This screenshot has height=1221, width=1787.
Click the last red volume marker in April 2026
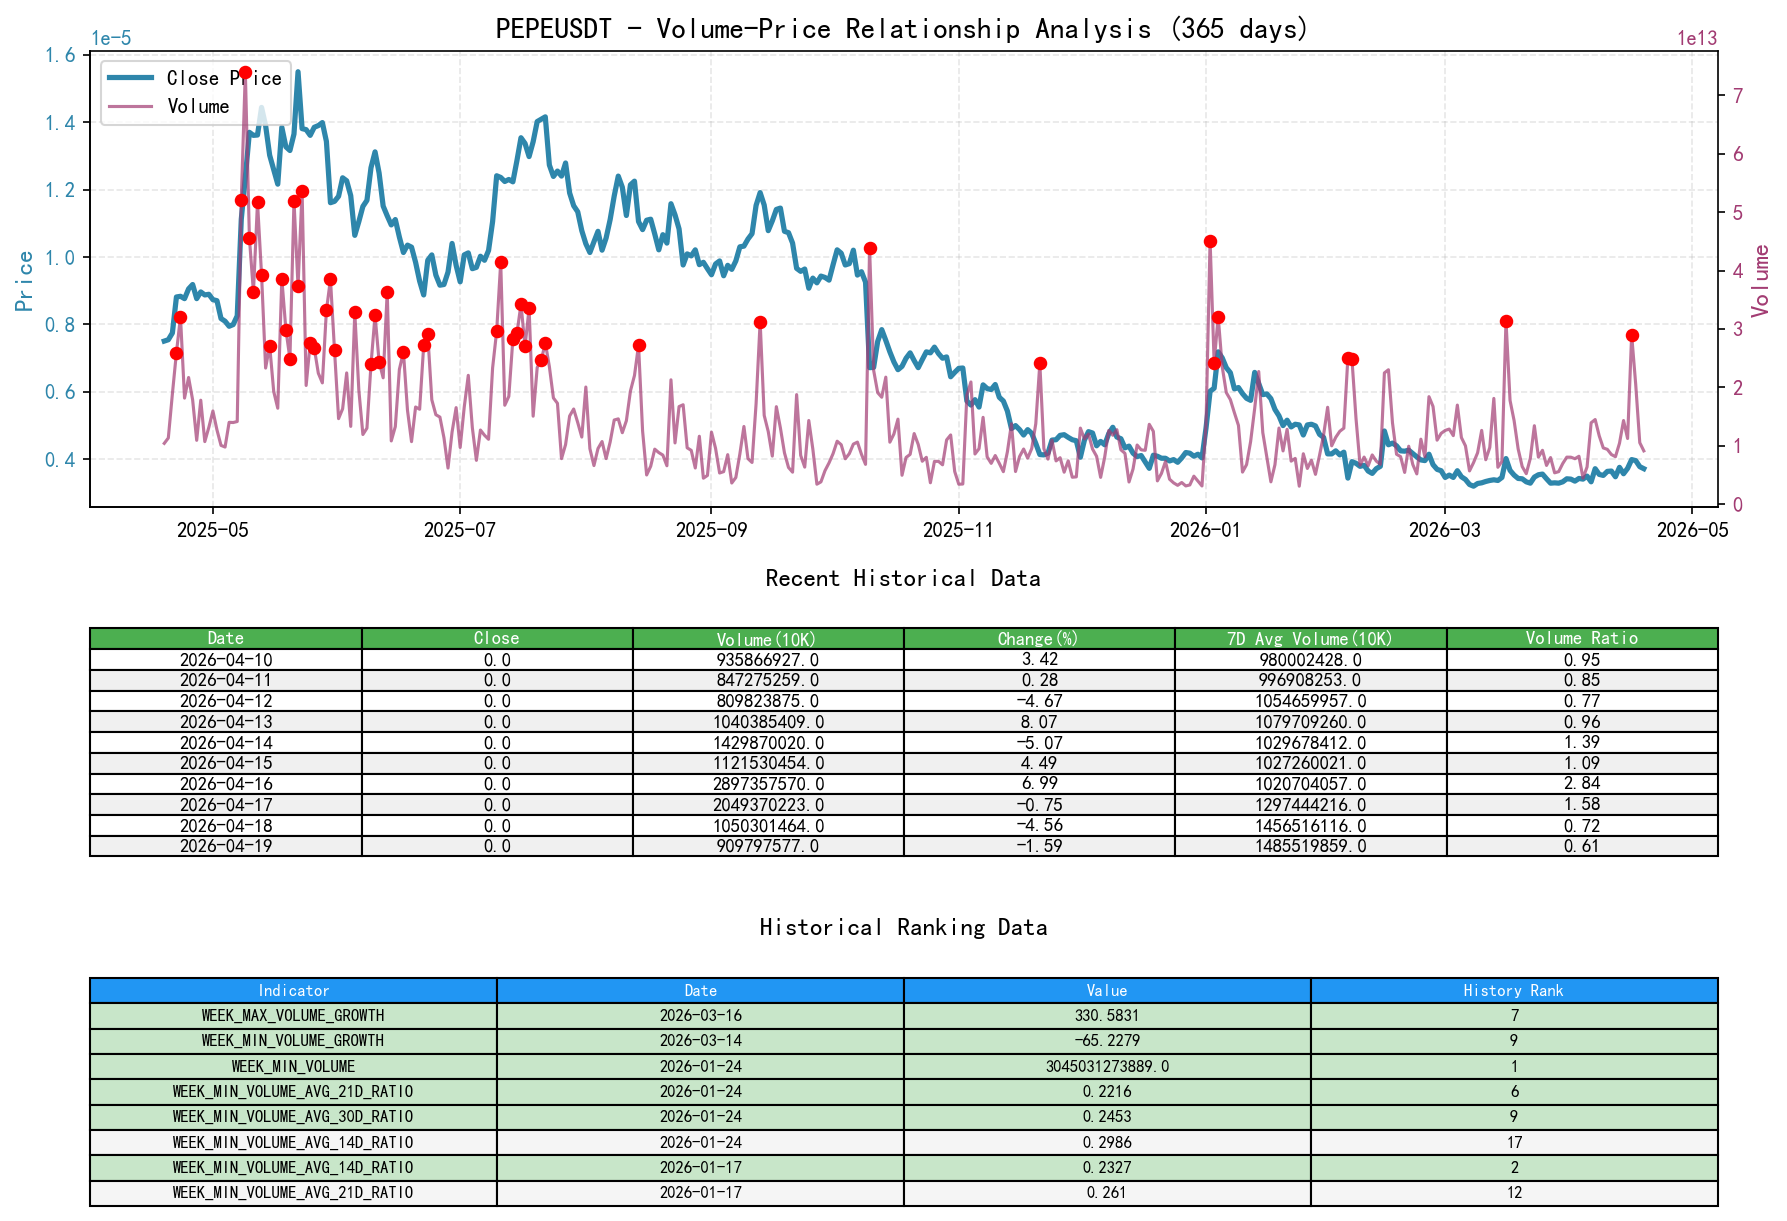point(1632,336)
